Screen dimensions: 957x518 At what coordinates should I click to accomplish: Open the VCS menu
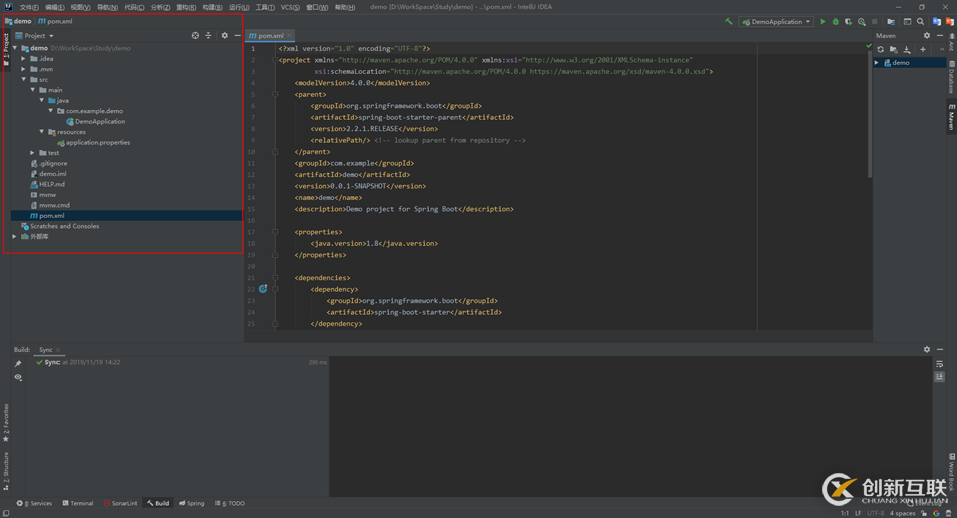pos(290,7)
